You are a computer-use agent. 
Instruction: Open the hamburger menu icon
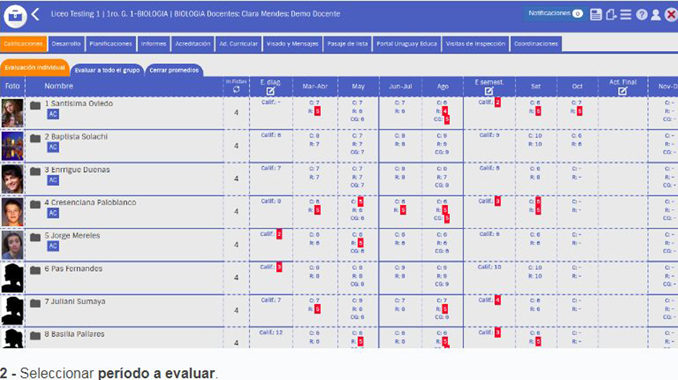click(626, 14)
